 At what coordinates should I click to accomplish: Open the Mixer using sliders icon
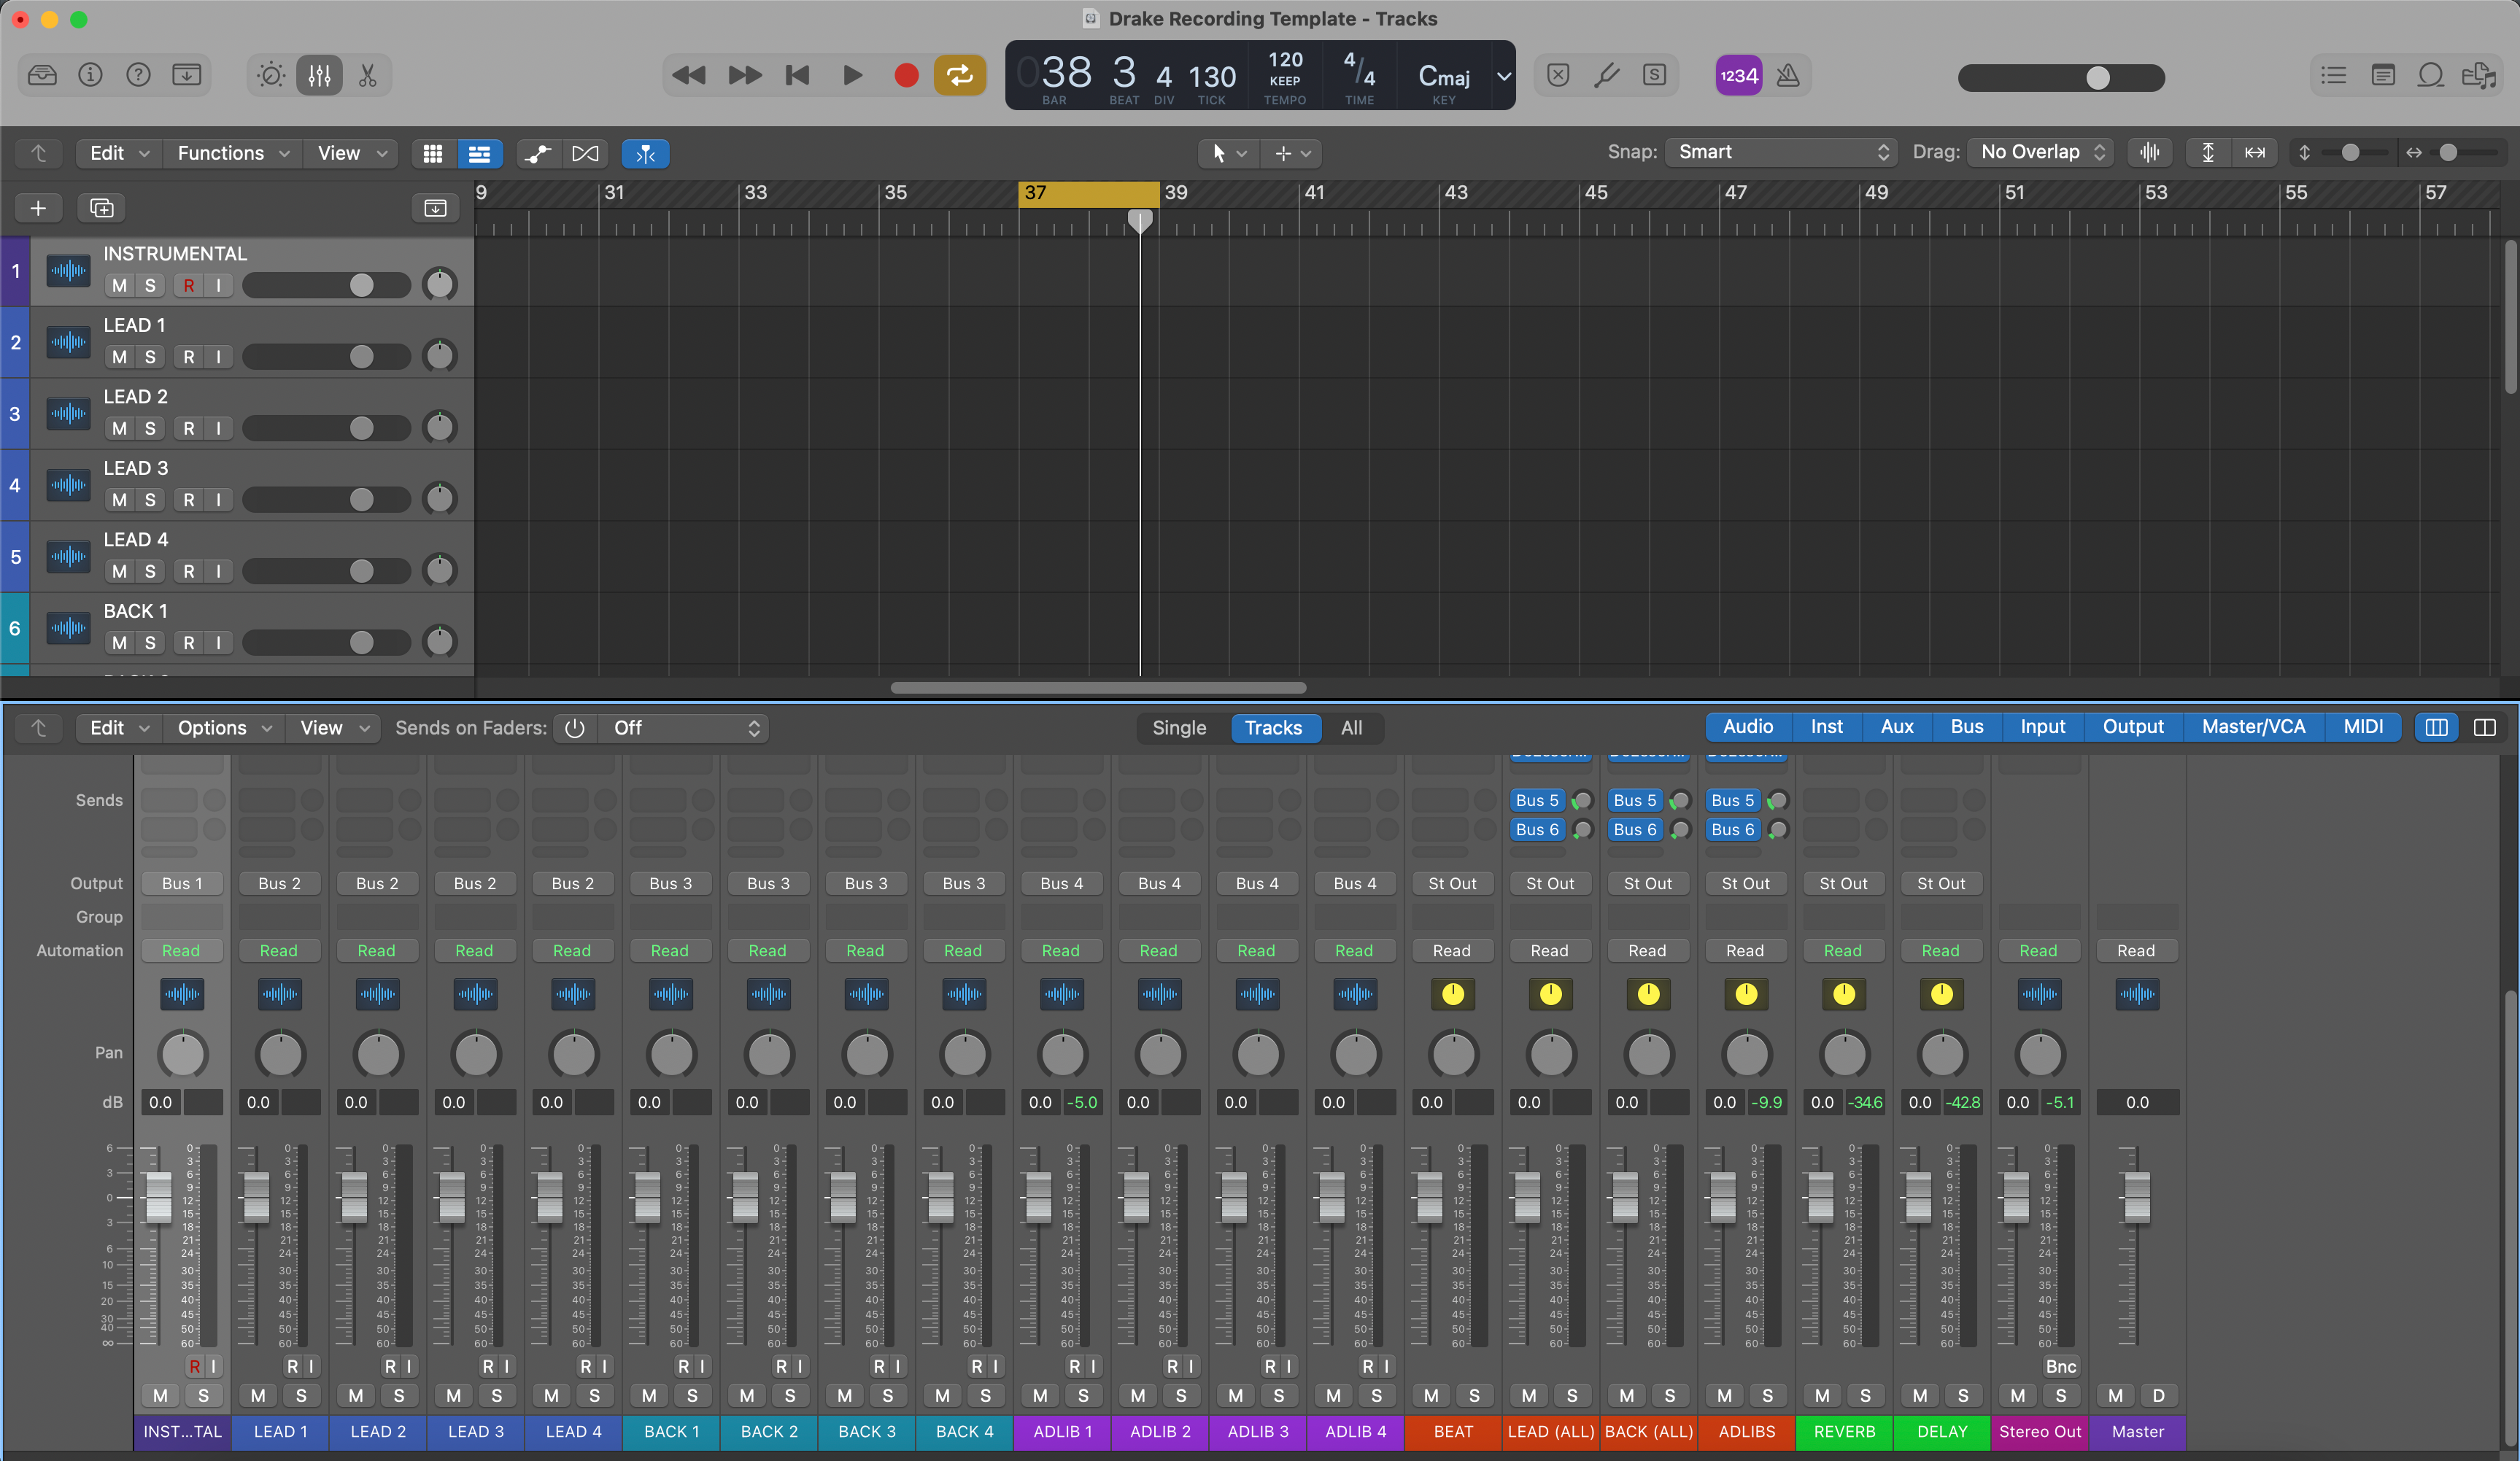[x=319, y=76]
